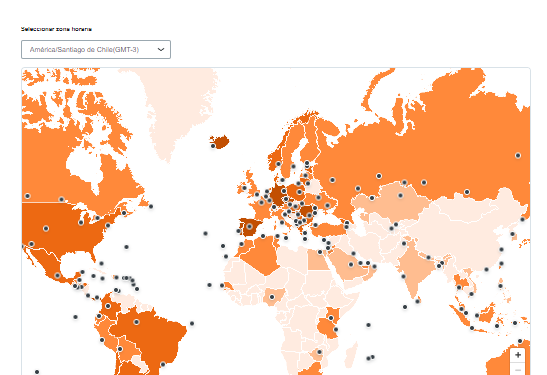Select the marker at Taiwan
The width and height of the screenshot is (547, 375).
[x=501, y=263]
